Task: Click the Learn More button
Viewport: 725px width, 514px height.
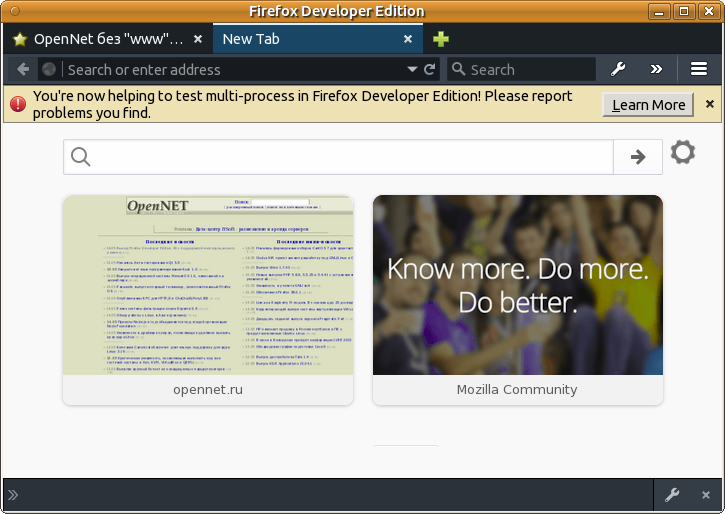Action: [648, 105]
